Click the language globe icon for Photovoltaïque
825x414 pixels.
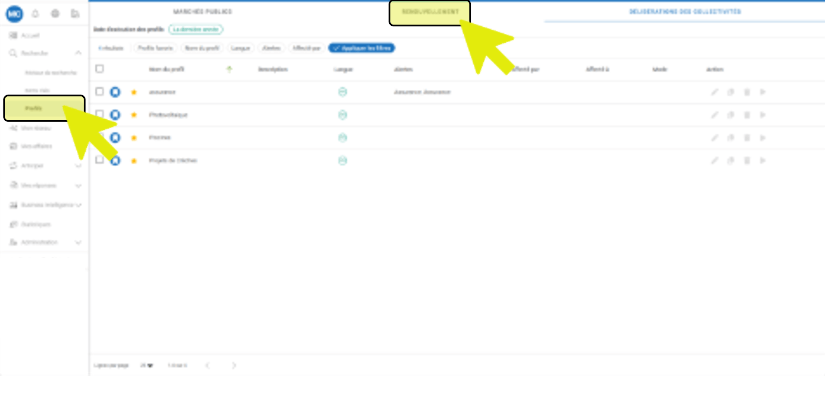[x=342, y=115]
